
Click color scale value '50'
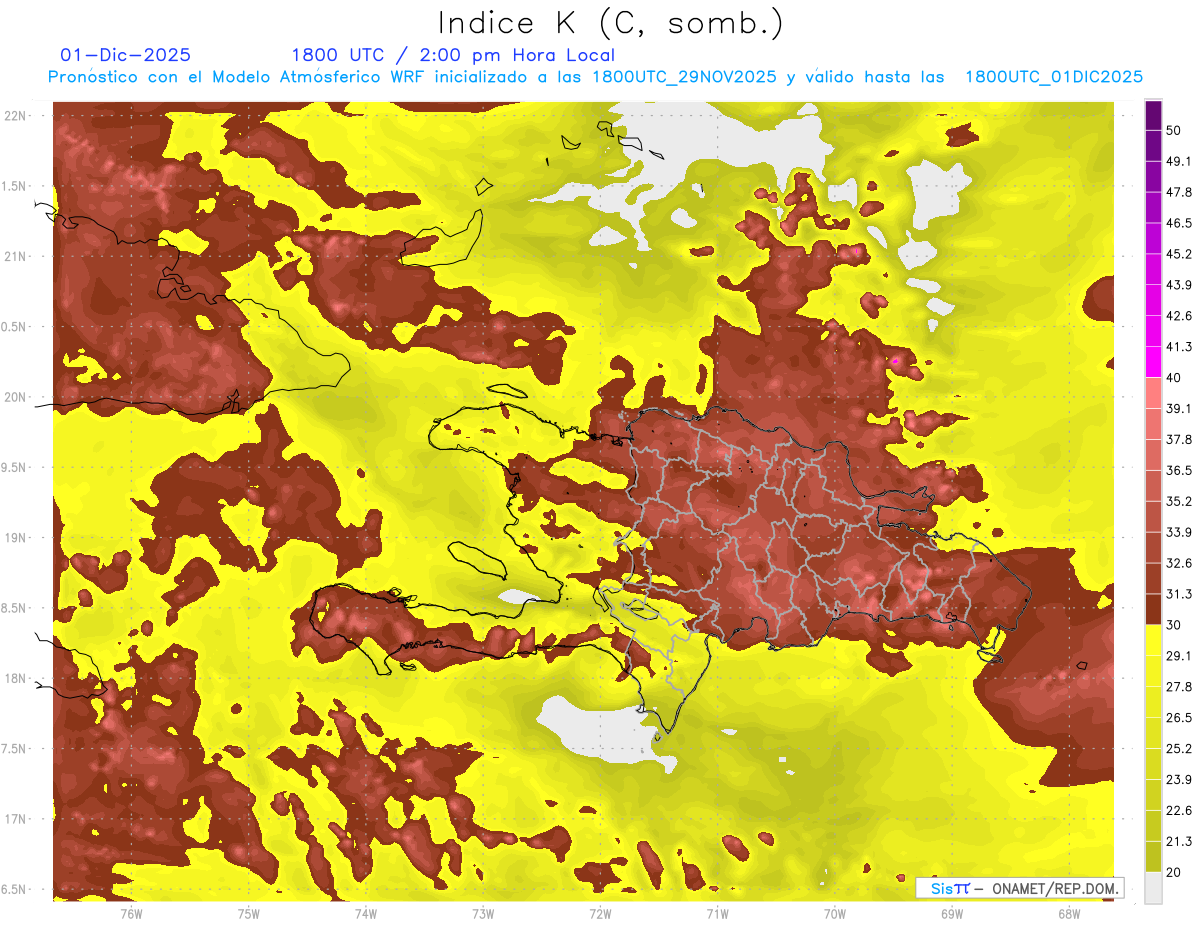pos(1175,130)
